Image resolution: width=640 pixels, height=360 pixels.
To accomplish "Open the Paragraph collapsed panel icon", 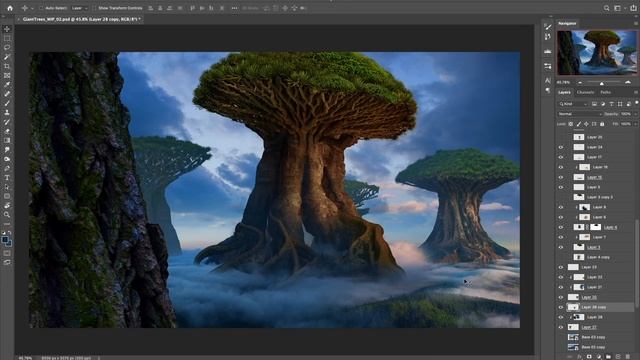I will [x=548, y=91].
